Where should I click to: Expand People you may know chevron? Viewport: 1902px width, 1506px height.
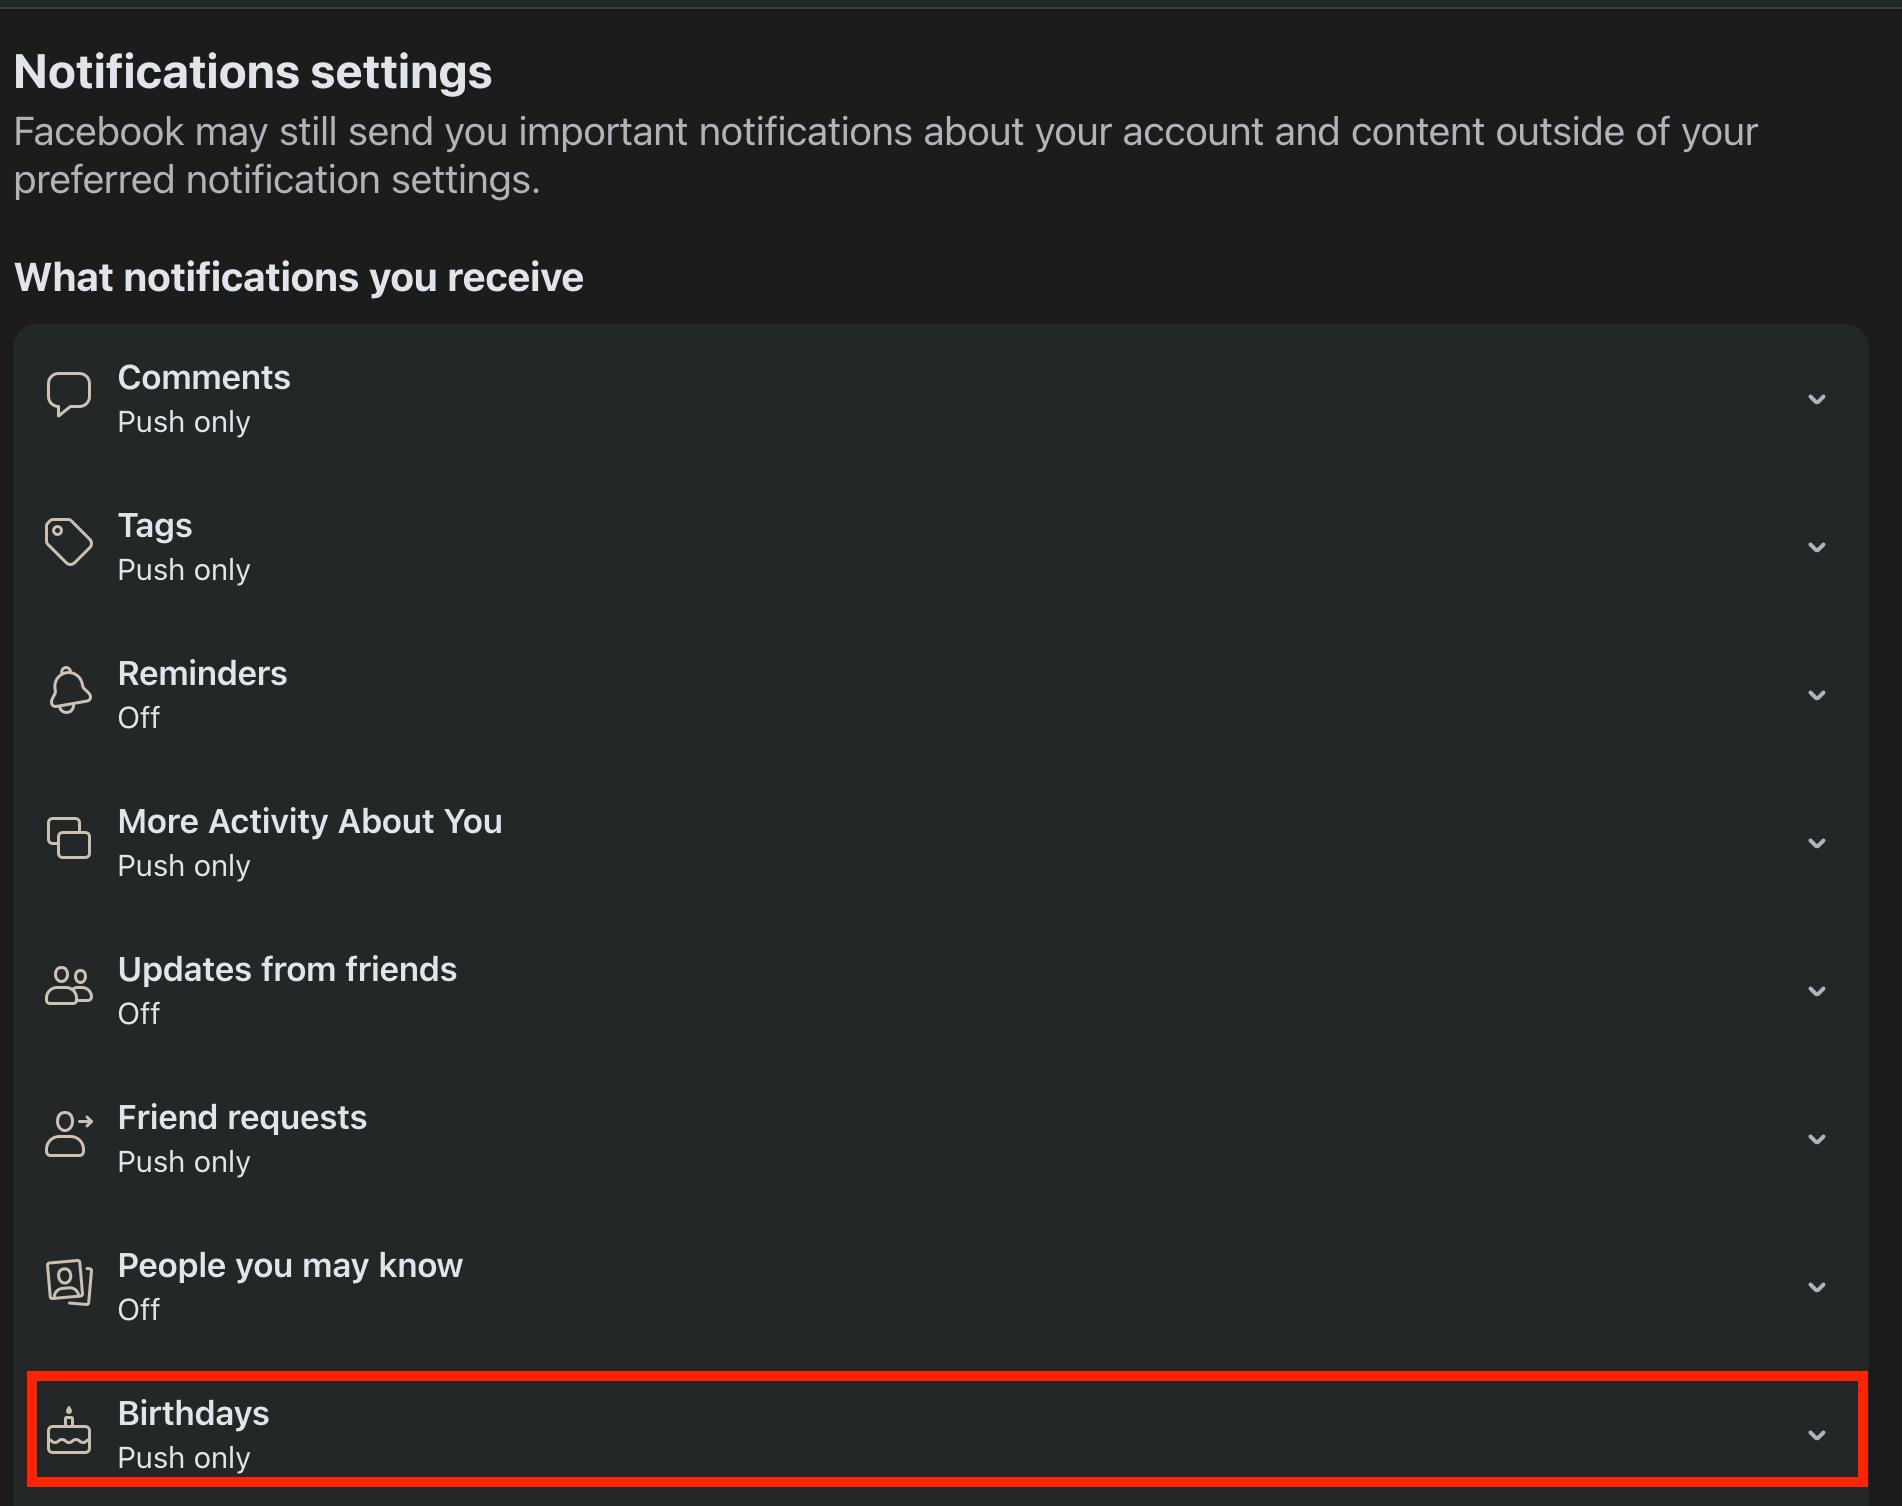coord(1817,1287)
